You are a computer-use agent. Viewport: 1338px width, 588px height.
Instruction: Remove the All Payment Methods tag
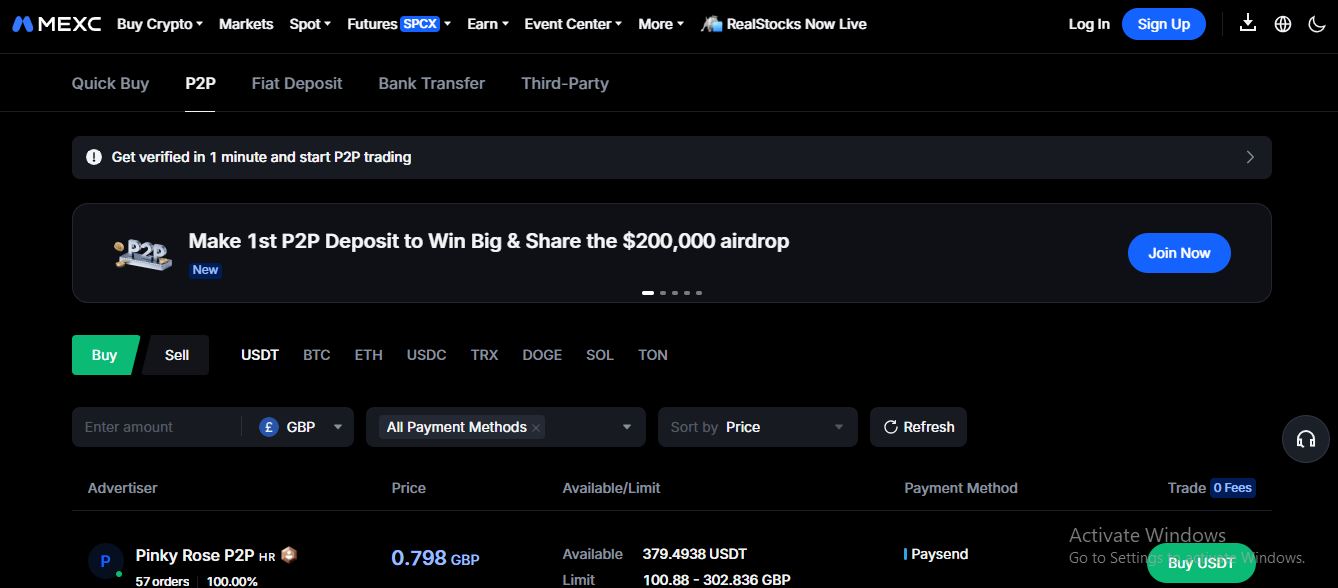(536, 428)
